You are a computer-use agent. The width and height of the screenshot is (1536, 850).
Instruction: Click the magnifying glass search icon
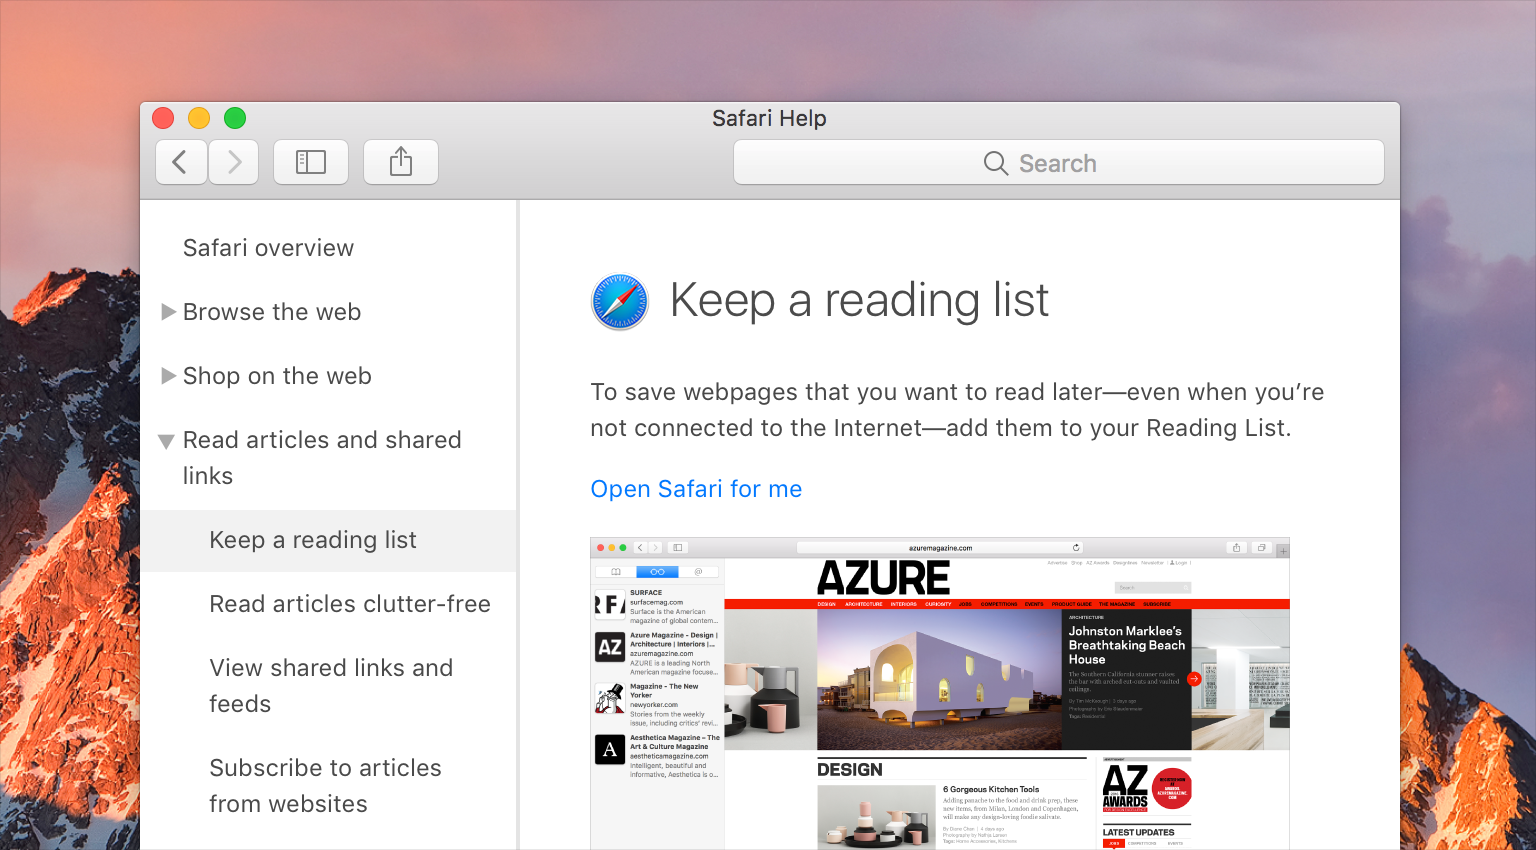tap(996, 163)
